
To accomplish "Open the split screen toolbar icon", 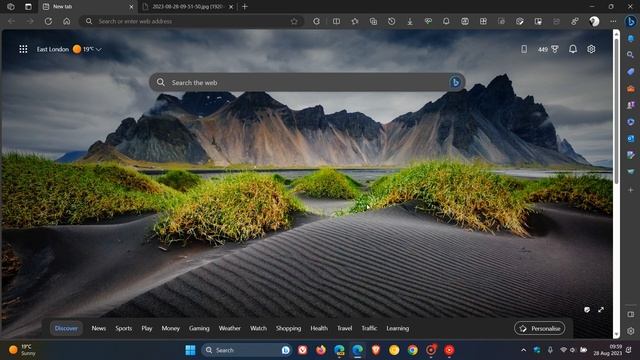I will [x=336, y=21].
